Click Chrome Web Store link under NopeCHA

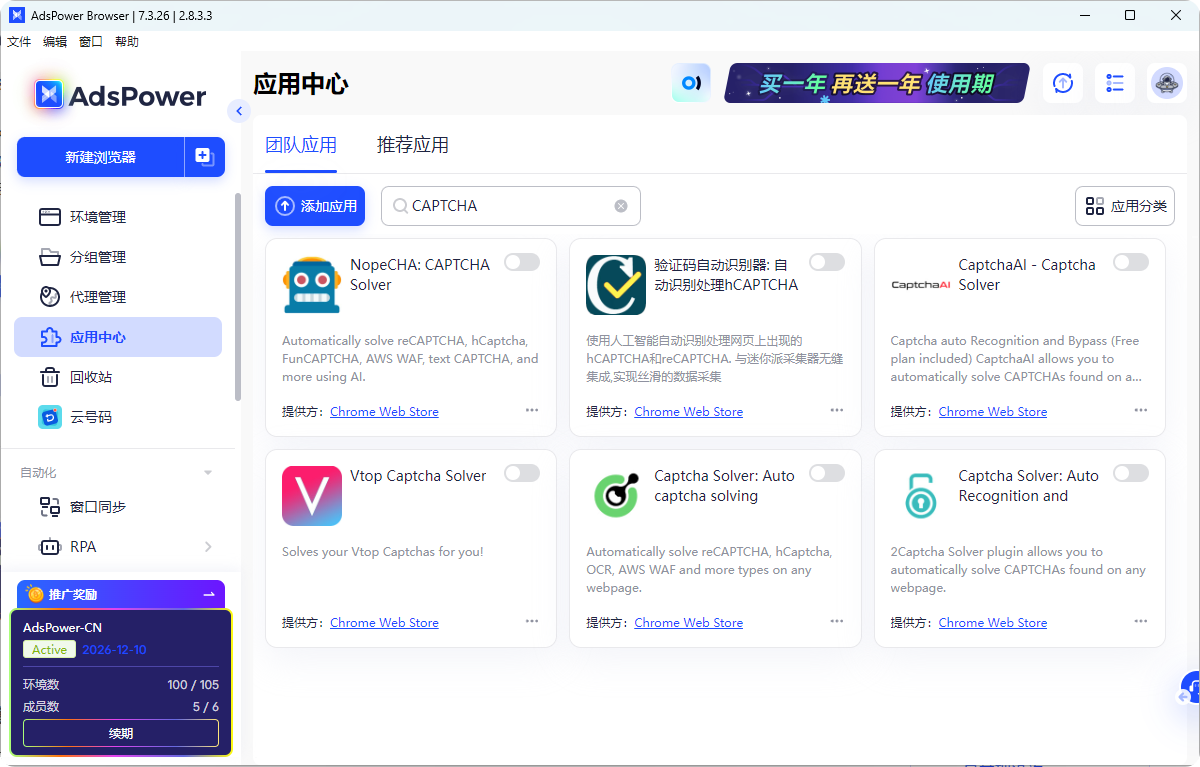384,411
